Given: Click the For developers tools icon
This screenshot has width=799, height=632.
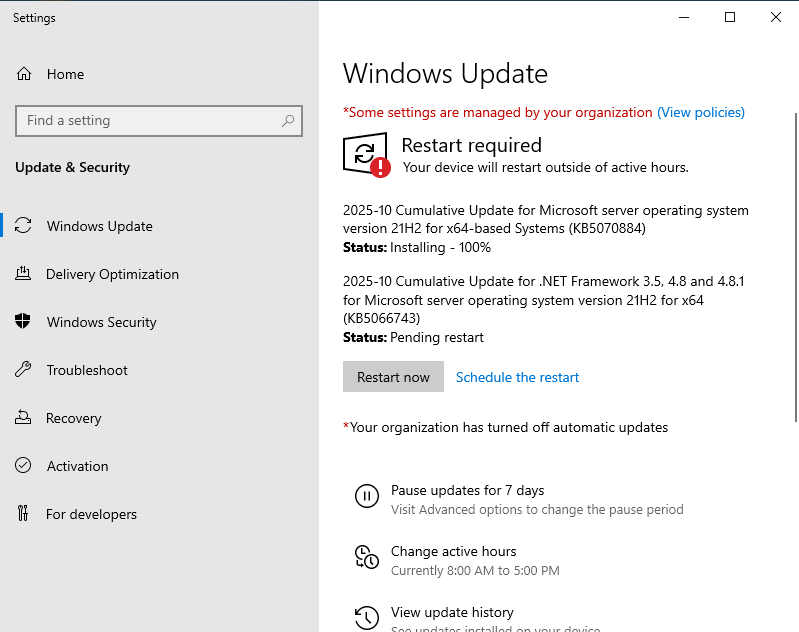Looking at the screenshot, I should point(23,513).
